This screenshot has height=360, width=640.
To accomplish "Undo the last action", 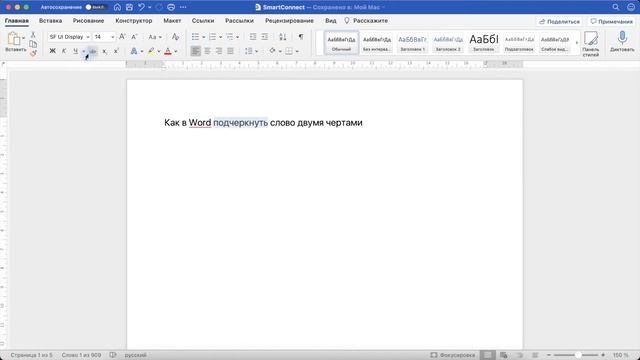I will click(x=142, y=7).
